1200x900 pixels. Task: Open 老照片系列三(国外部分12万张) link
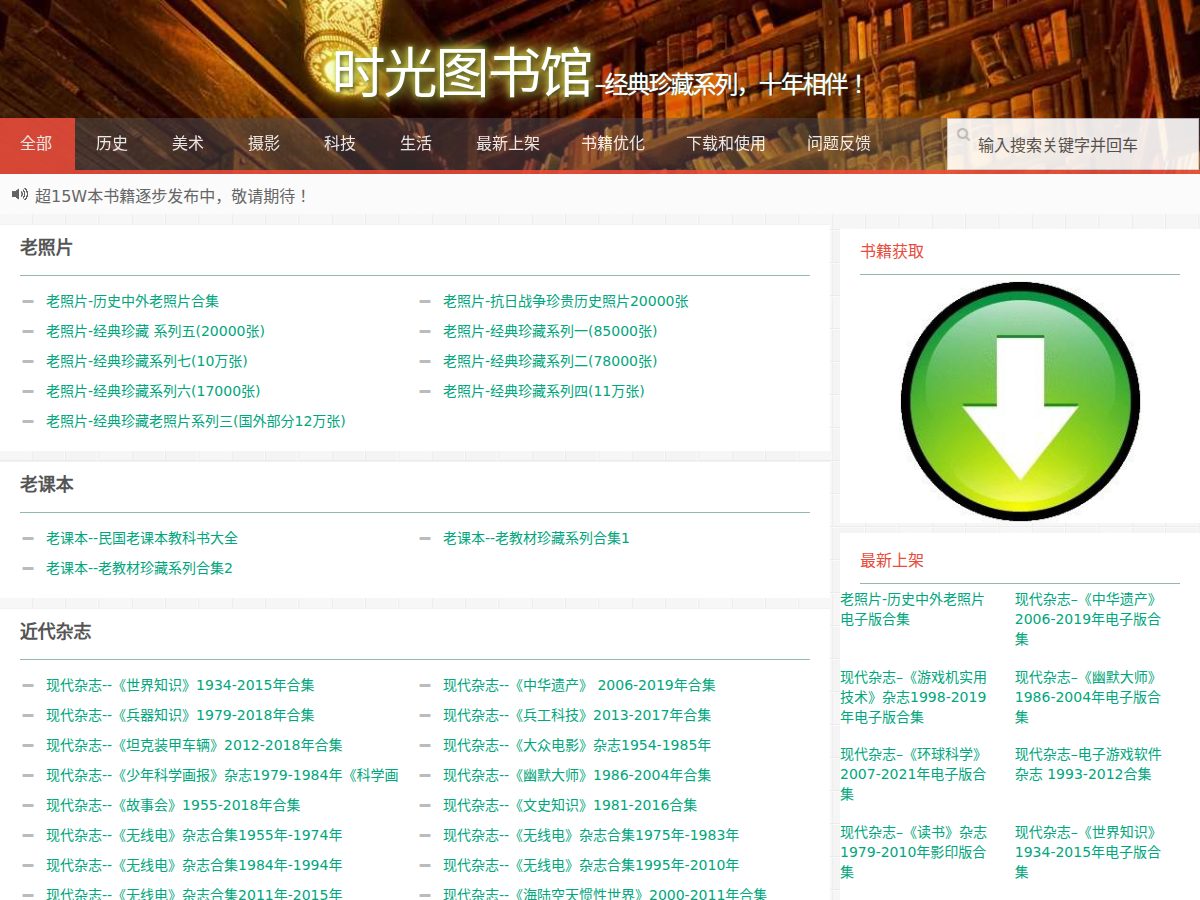196,421
